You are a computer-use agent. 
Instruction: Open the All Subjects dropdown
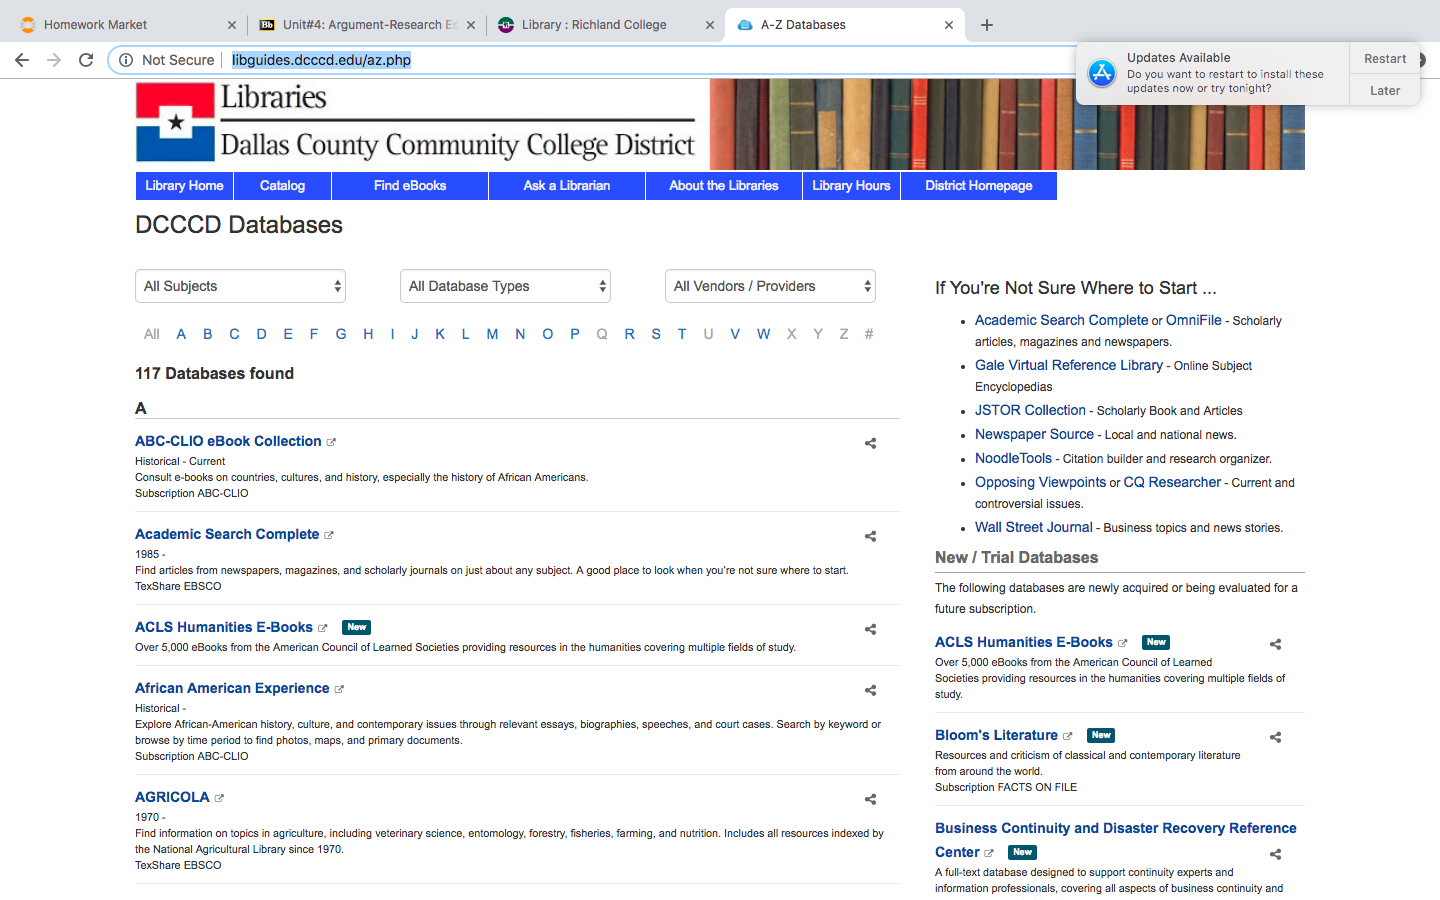click(240, 286)
